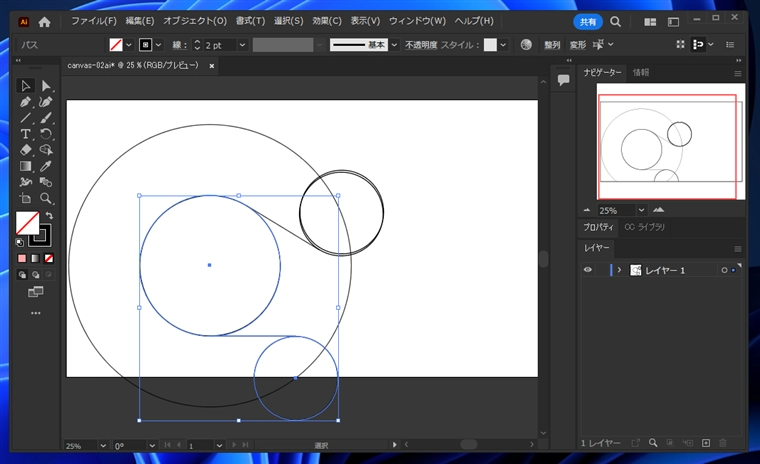Viewport: 760px width, 464px height.
Task: Select the Gradient tool
Action: point(26,166)
